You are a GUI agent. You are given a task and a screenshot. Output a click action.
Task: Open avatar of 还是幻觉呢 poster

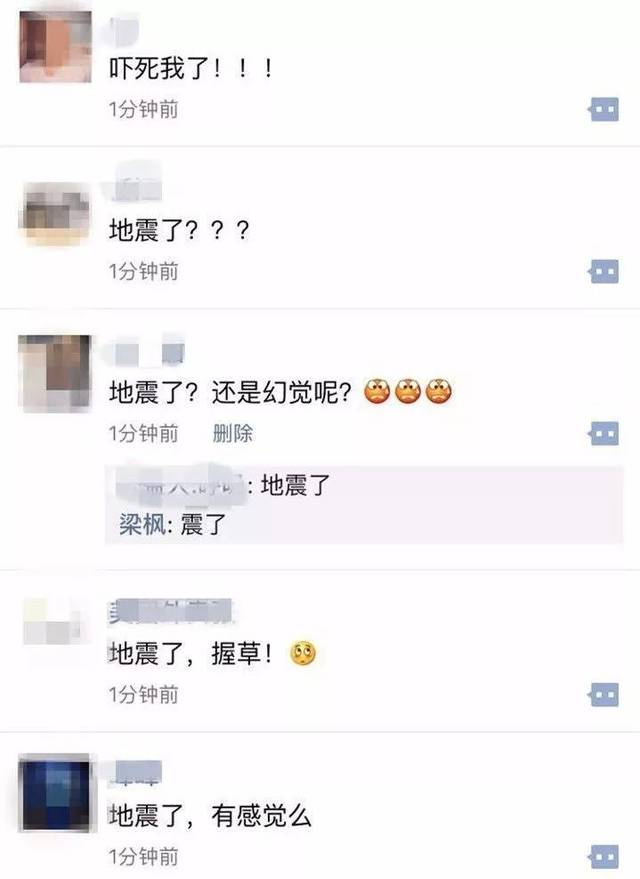(54, 373)
